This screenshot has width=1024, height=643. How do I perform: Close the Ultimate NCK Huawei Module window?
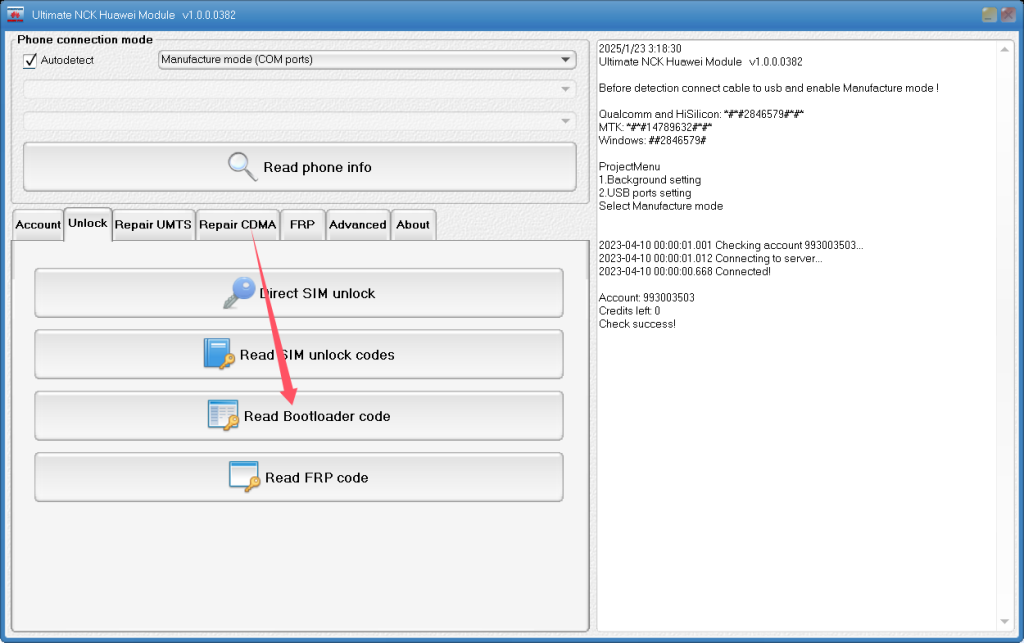click(x=1008, y=14)
